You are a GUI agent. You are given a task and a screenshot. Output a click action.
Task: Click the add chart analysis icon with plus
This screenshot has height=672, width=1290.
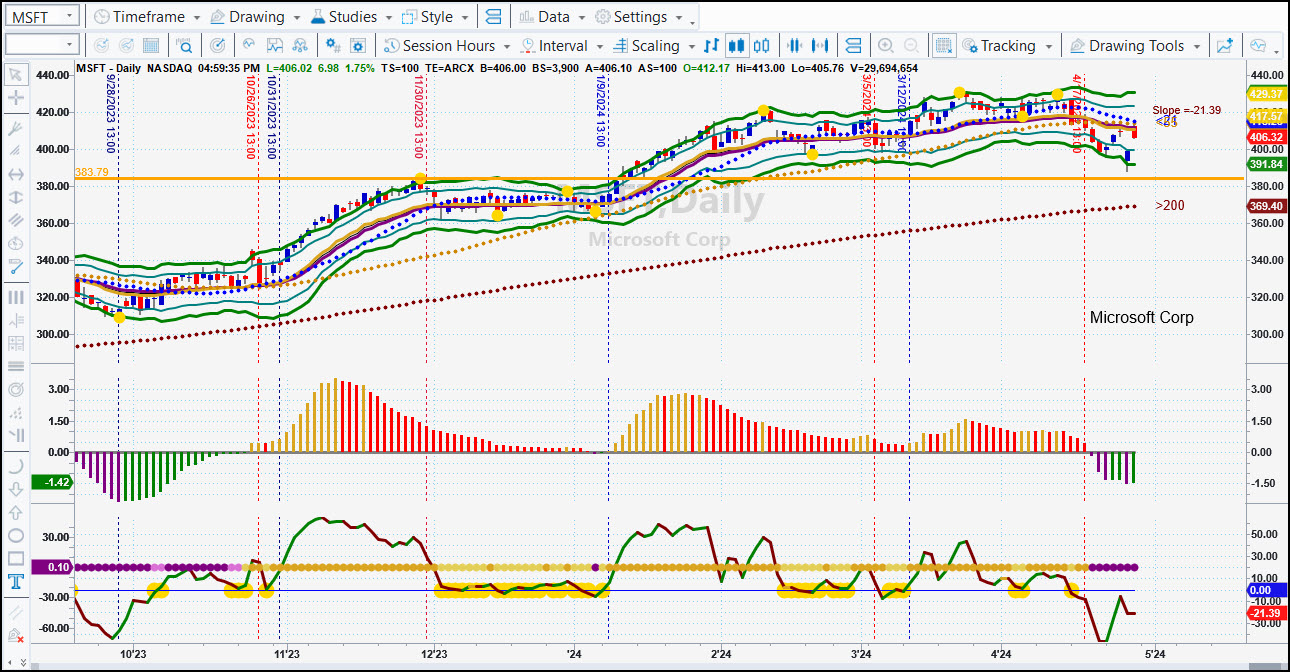pos(1225,46)
